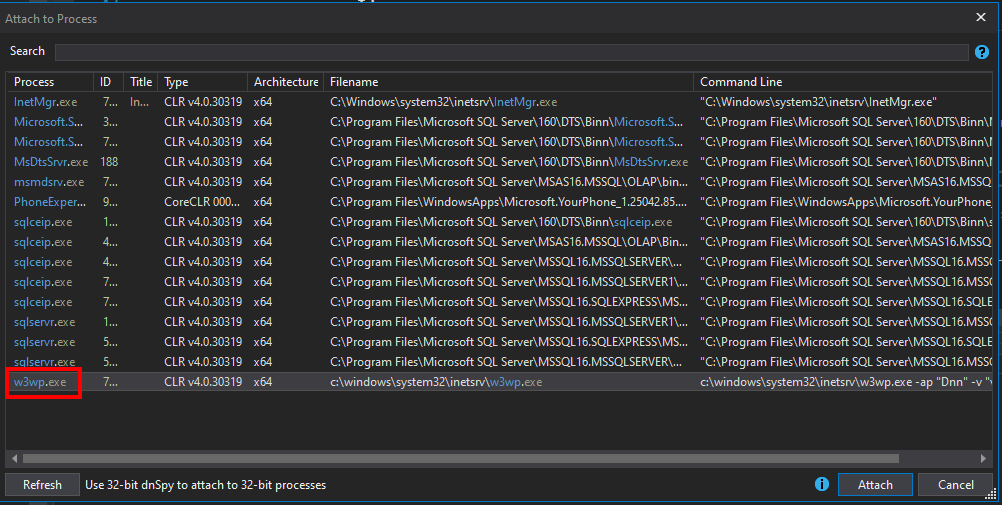Select the InetMgr.exe process row

[x=499, y=102]
